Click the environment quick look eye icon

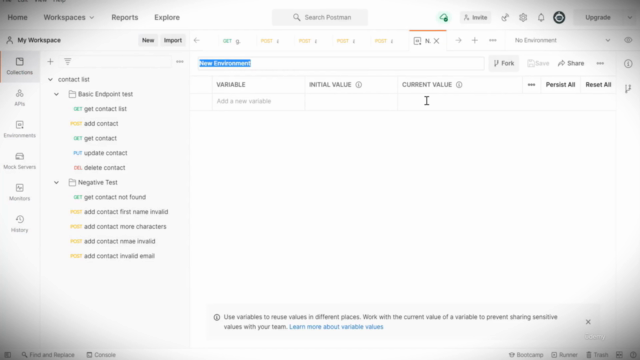click(628, 40)
